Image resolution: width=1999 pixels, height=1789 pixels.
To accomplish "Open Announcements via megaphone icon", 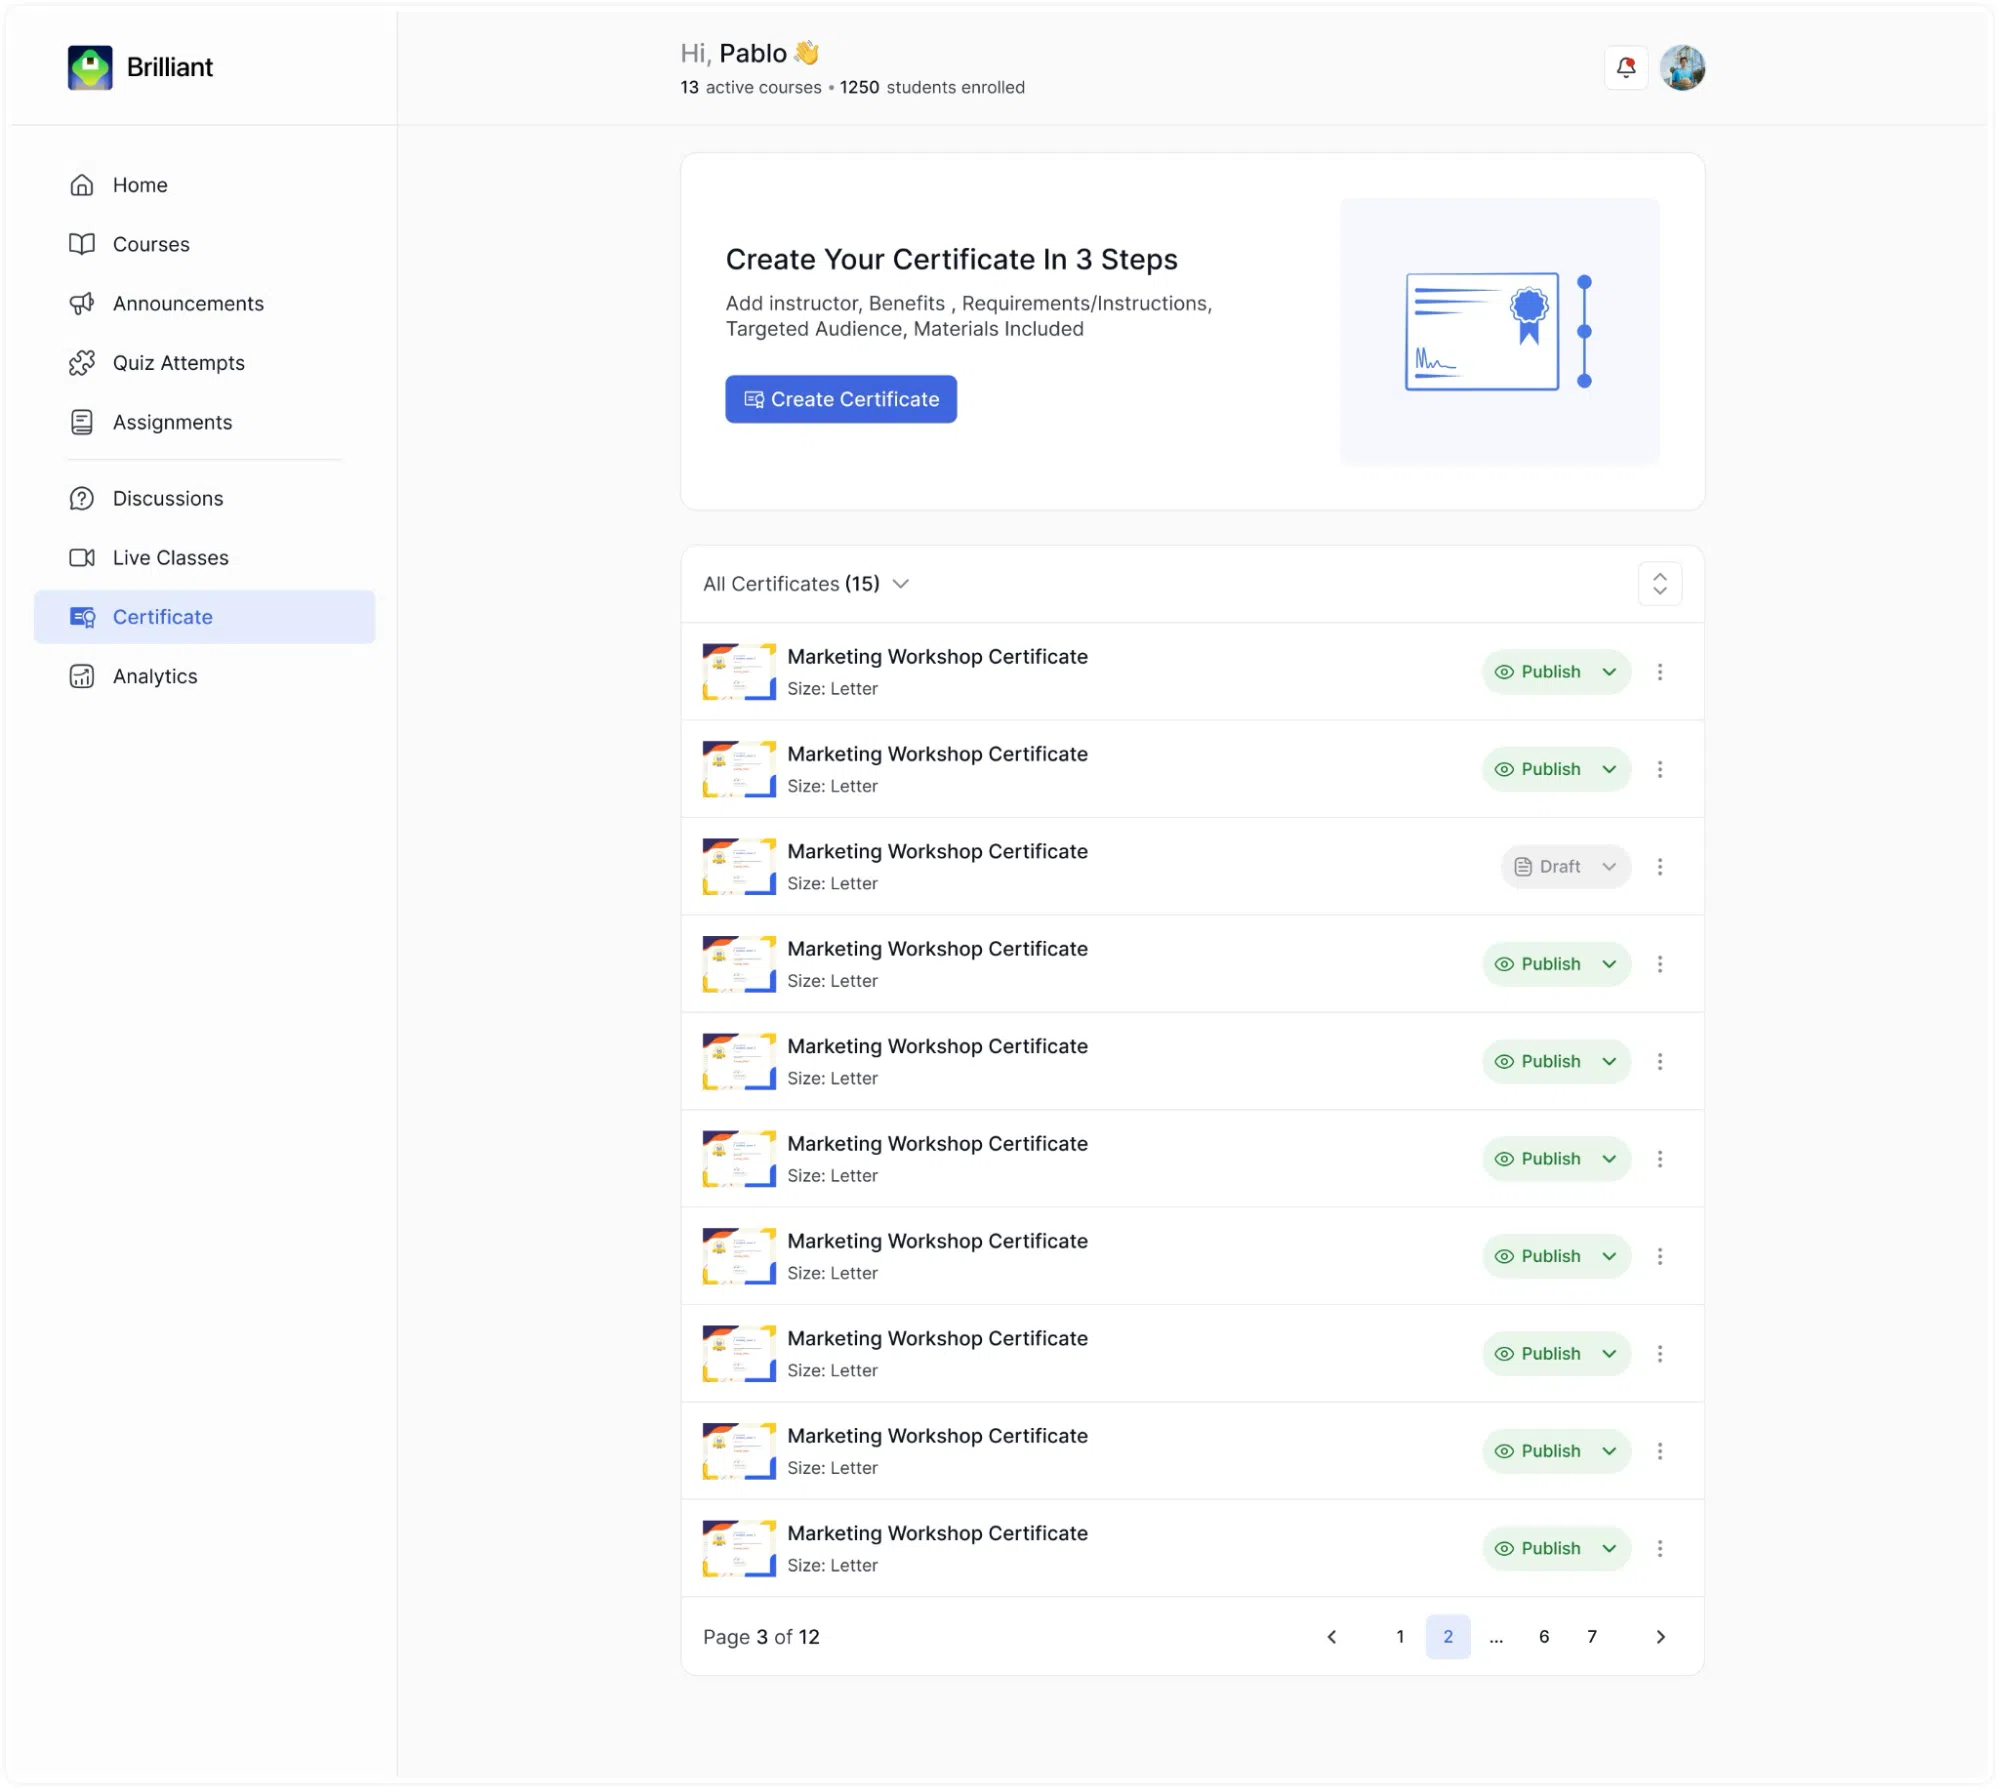I will 82,303.
